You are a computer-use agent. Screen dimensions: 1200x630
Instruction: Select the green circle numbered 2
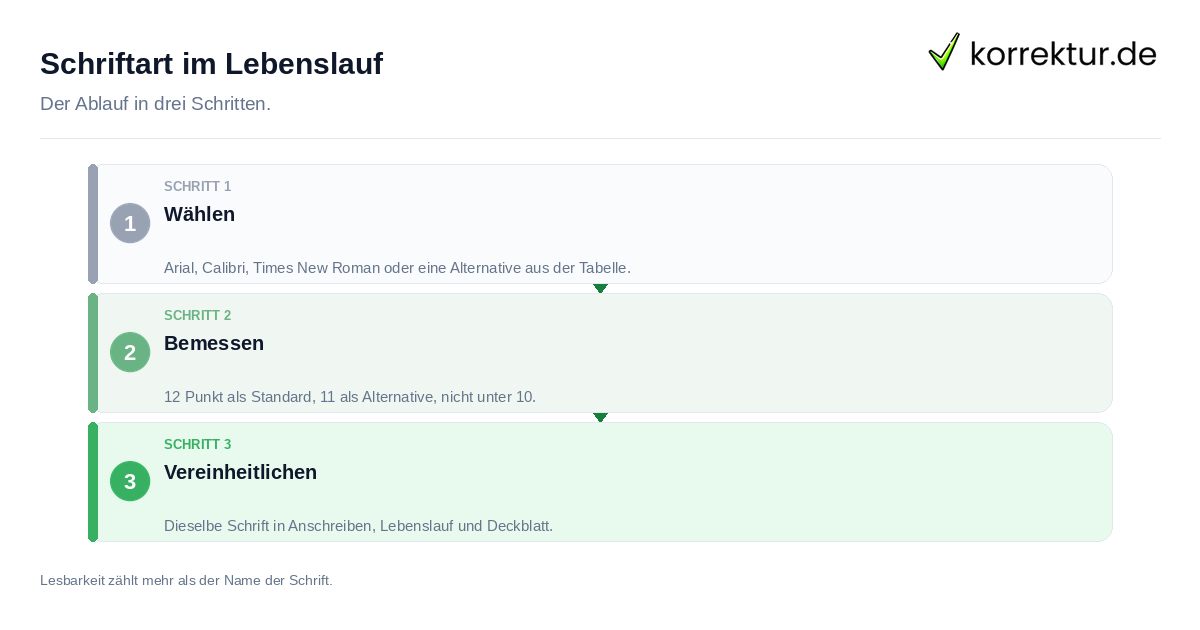[x=130, y=352]
